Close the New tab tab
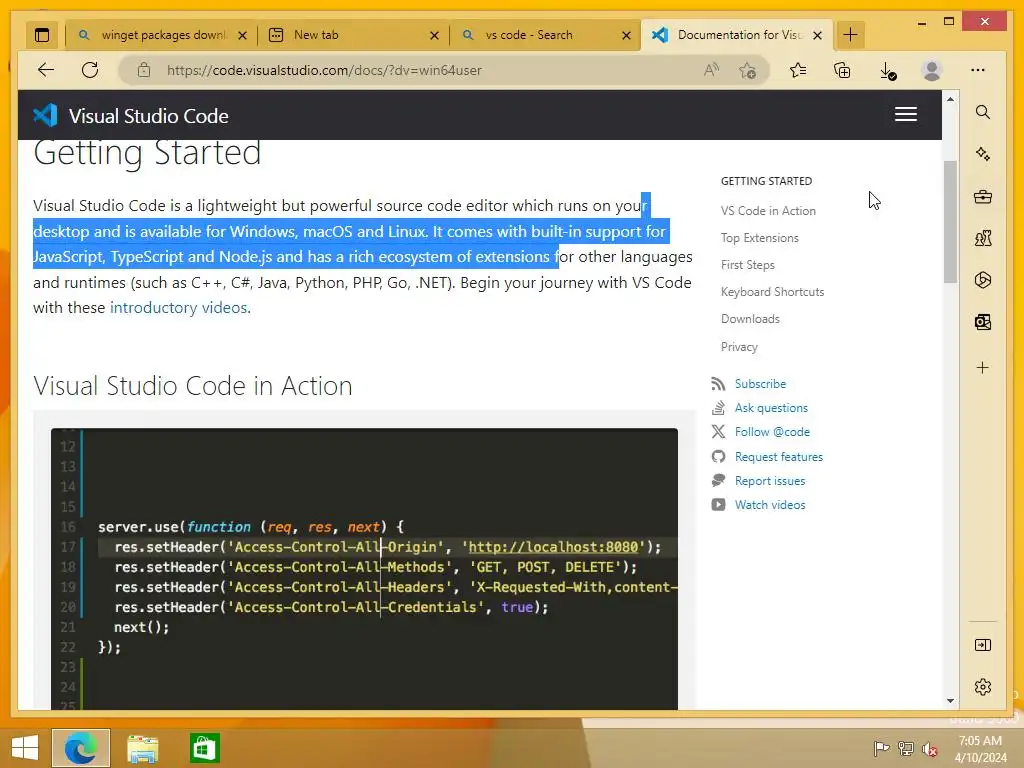This screenshot has width=1024, height=768. tap(434, 35)
